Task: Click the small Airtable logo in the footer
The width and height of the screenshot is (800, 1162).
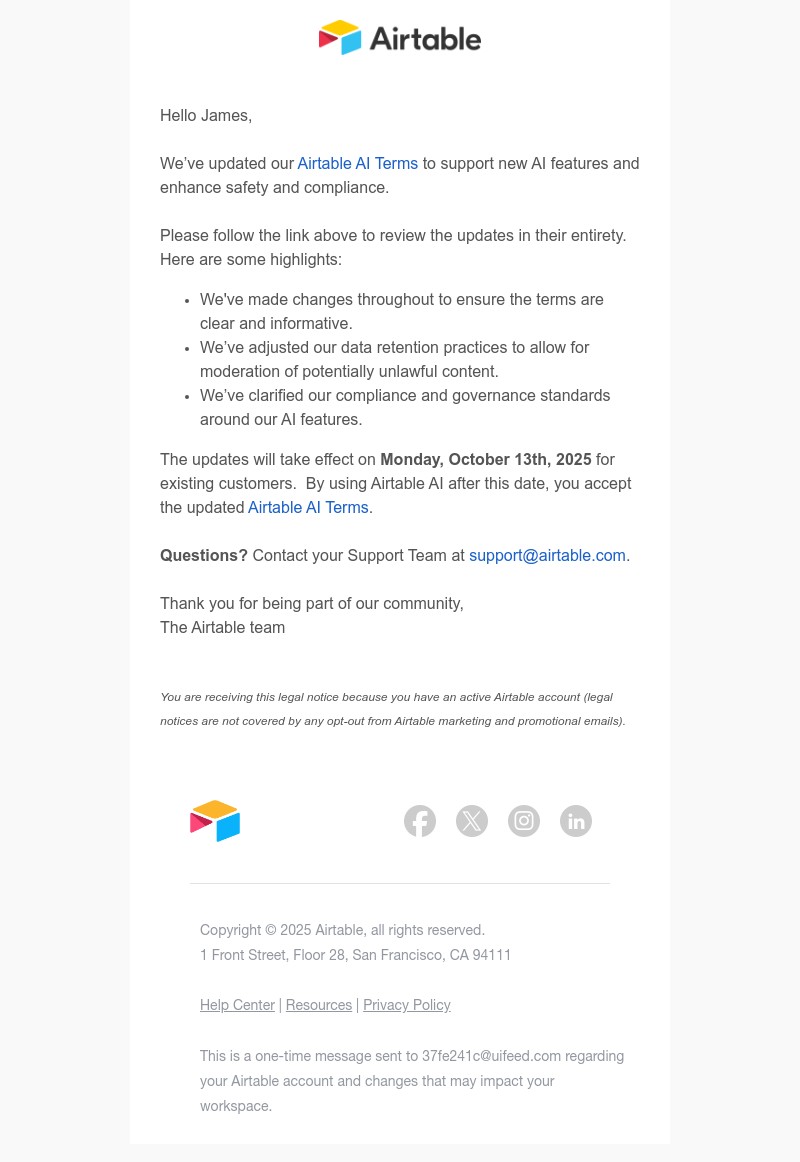Action: coord(215,821)
